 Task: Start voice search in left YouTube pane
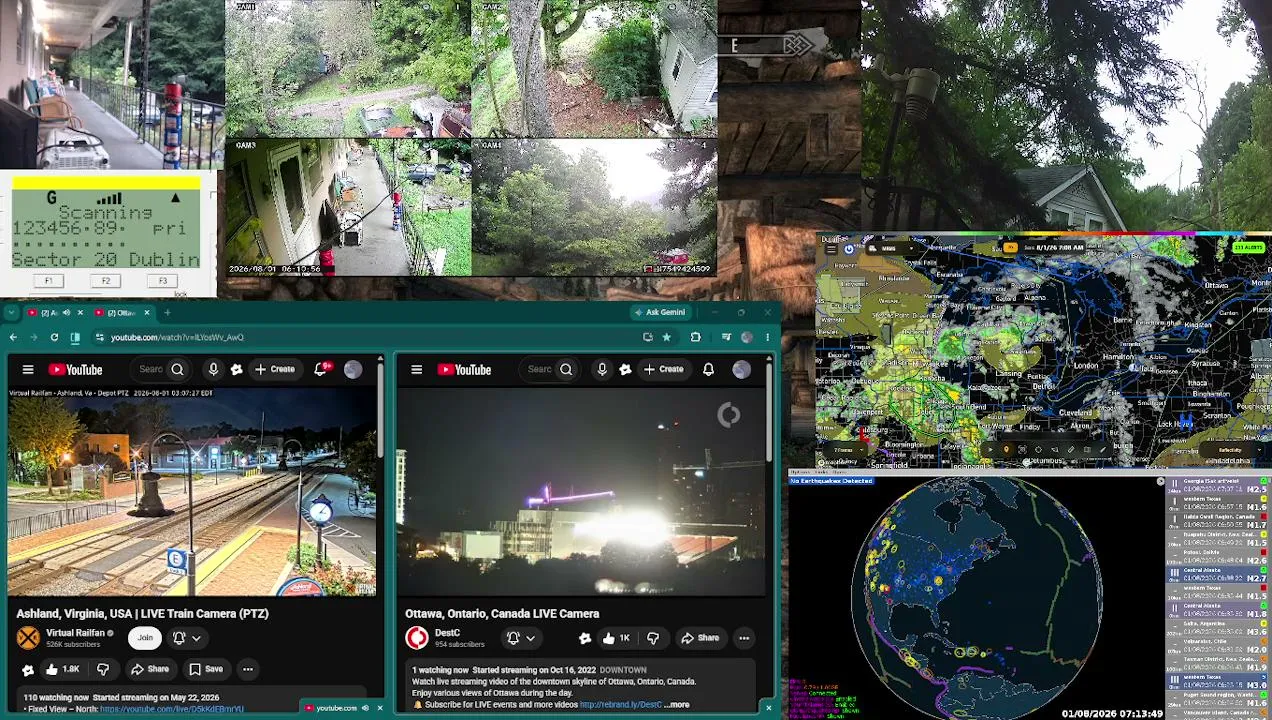(x=213, y=370)
